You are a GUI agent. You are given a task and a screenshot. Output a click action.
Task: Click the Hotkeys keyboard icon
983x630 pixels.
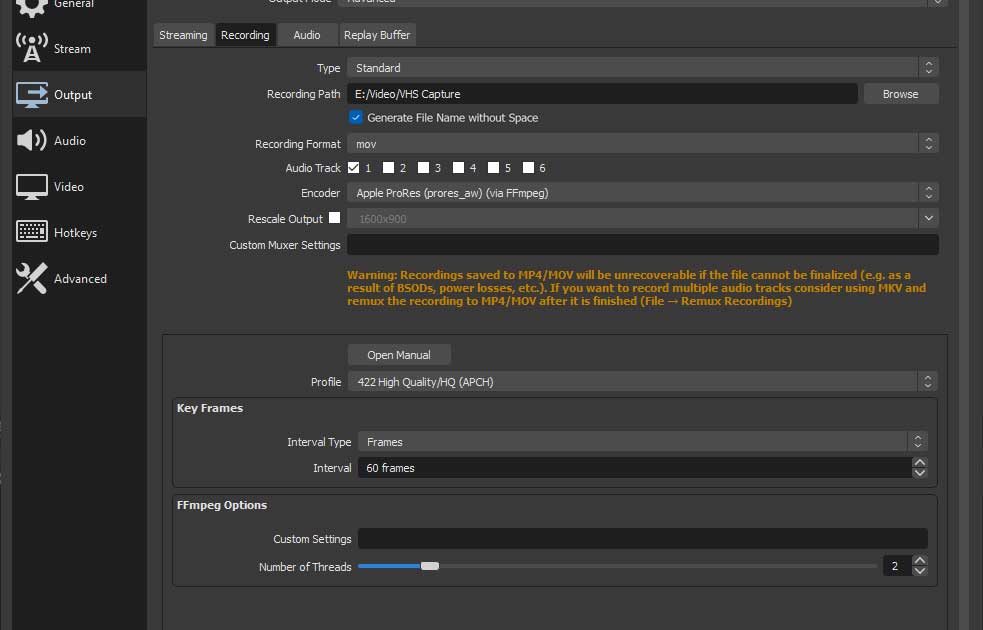tap(32, 232)
